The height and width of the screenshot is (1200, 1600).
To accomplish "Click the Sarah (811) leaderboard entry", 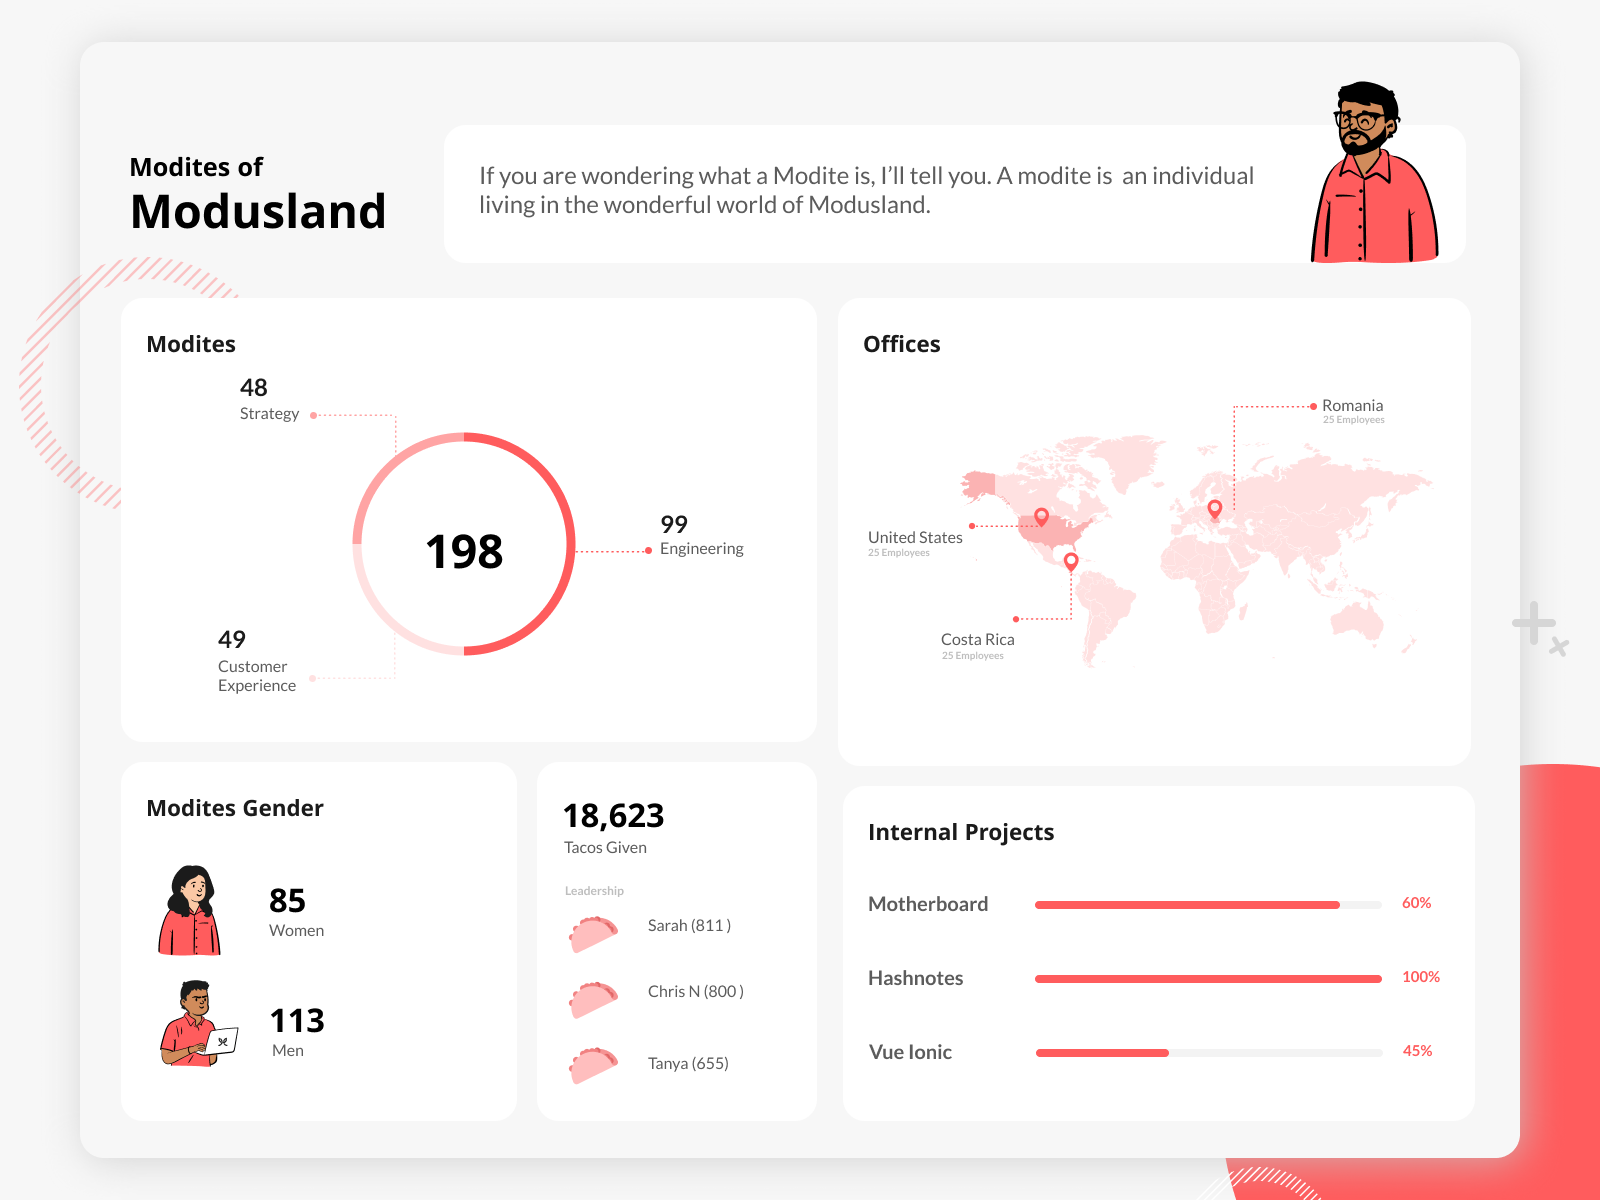I will 689,926.
